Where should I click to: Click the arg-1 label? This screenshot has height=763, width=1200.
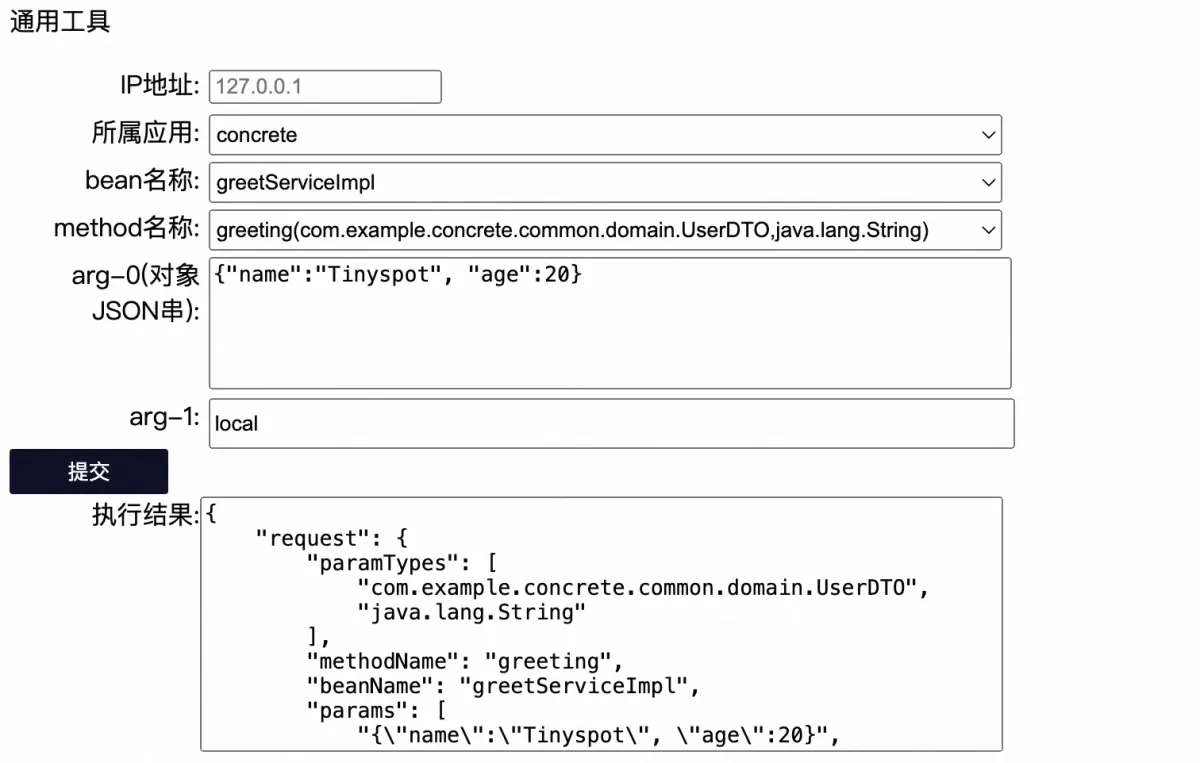[x=165, y=418]
